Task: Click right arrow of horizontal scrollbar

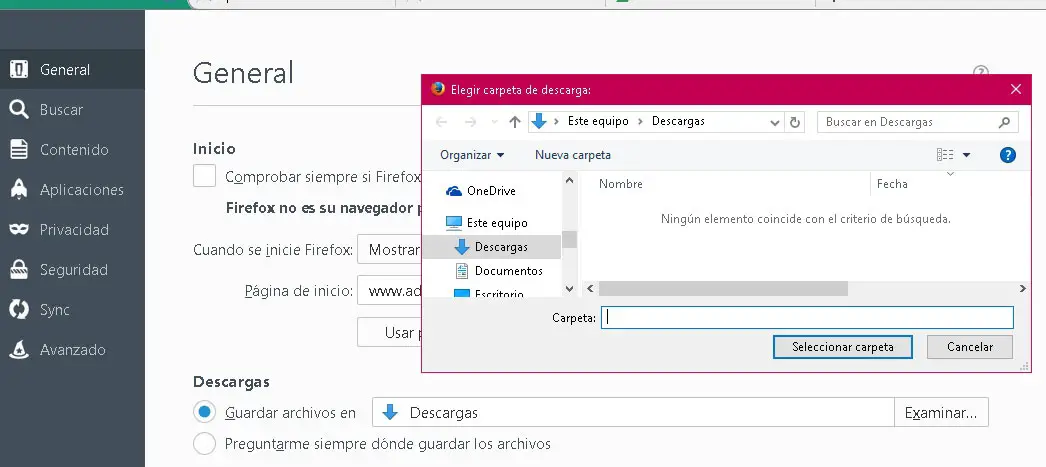Action: coord(1022,289)
